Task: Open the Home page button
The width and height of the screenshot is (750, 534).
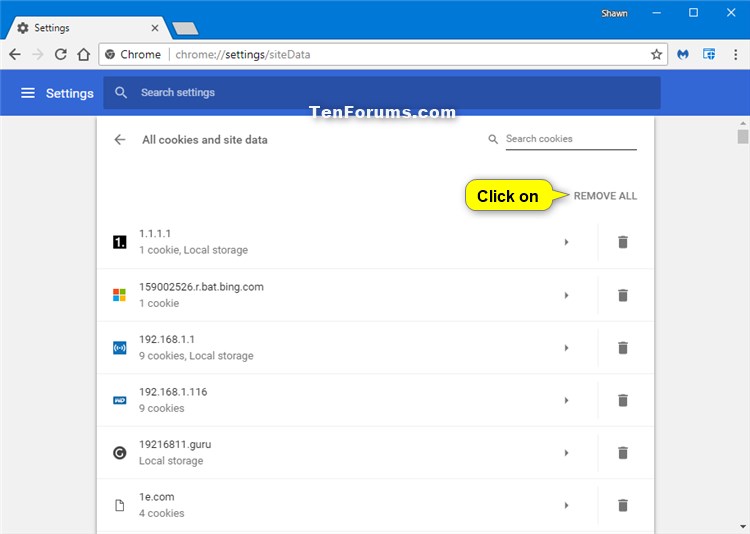Action: click(84, 55)
